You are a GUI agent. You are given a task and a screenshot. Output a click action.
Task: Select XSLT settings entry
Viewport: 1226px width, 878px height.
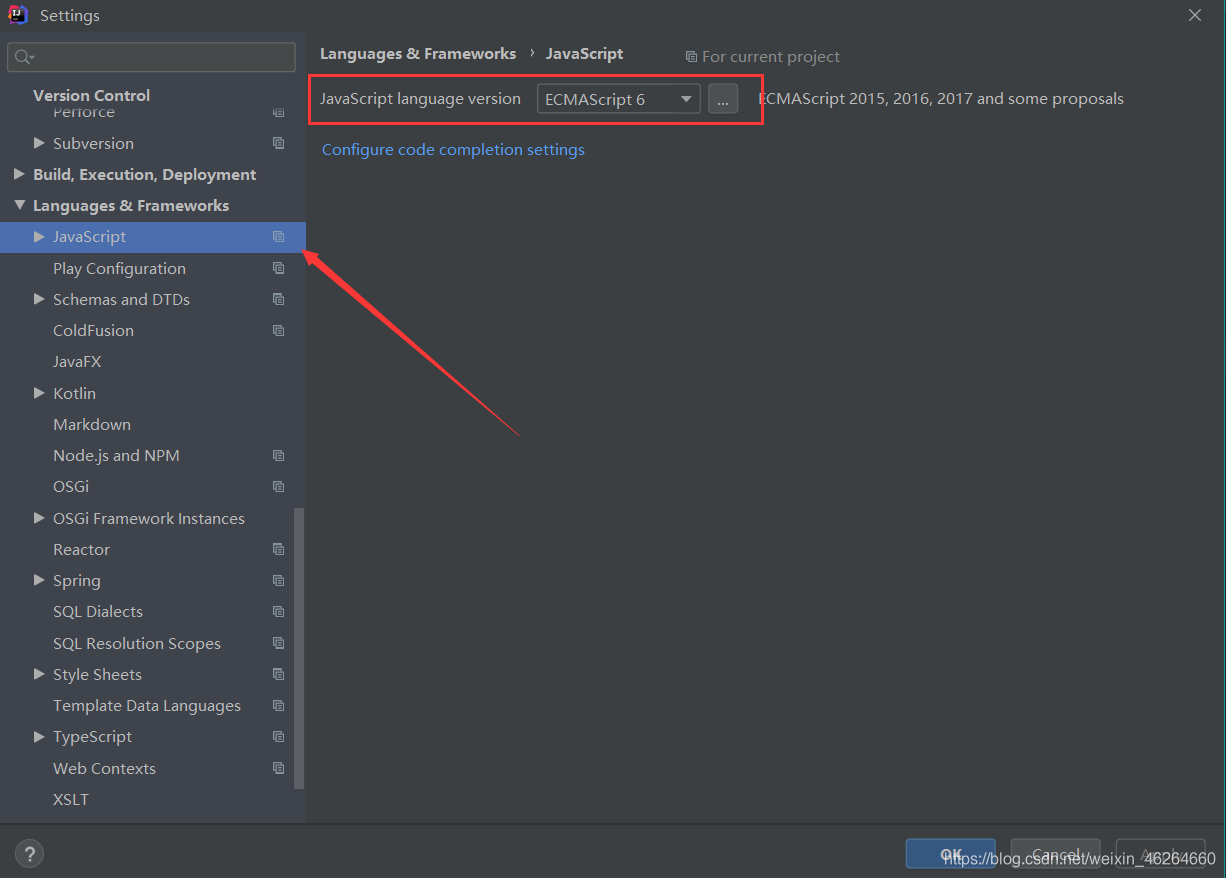[x=71, y=799]
